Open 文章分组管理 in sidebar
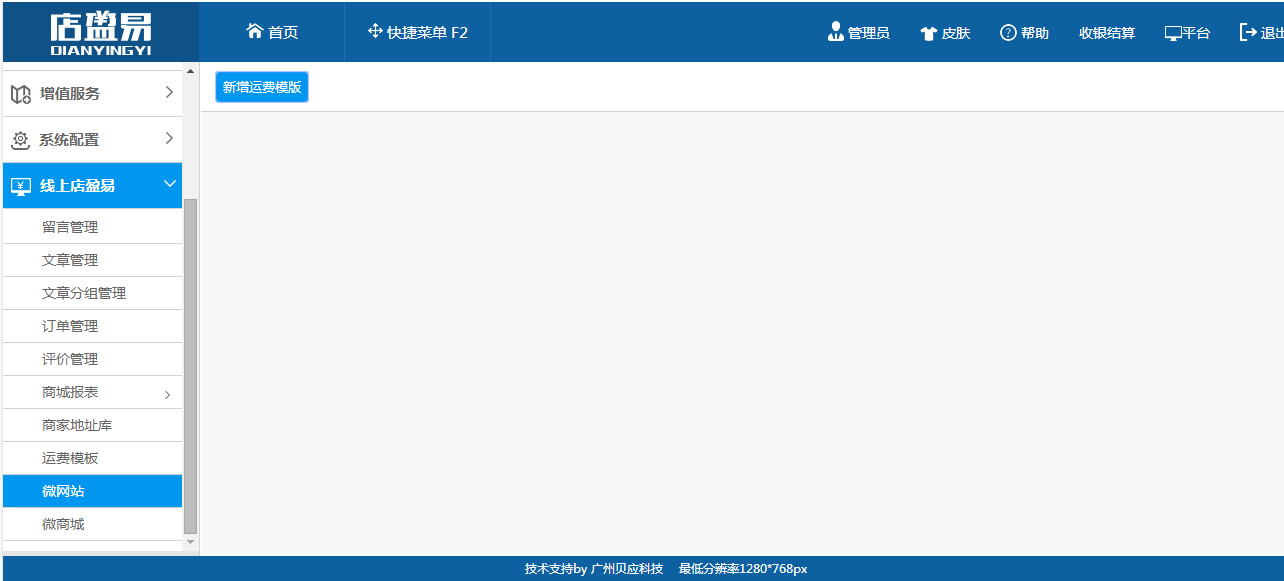This screenshot has width=1284, height=581. (x=93, y=293)
